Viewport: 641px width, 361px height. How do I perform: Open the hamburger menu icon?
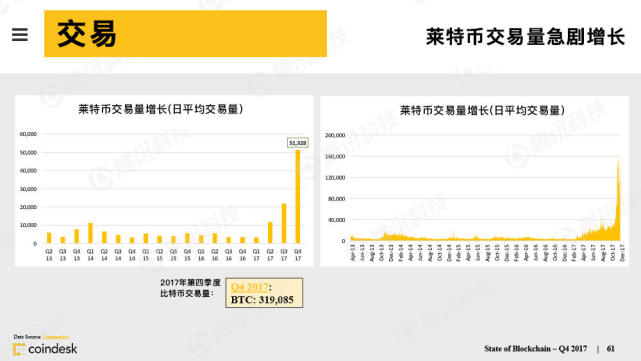20,35
